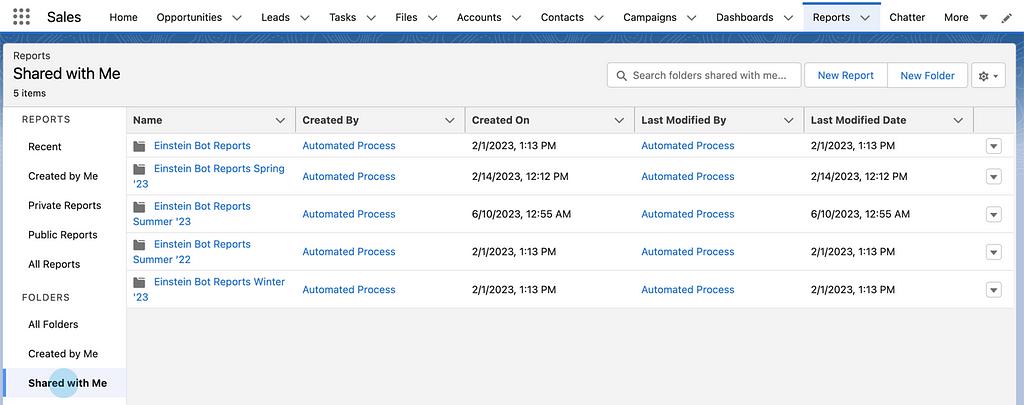Open the Opportunities tab dropdown chevron
Screen dimensions: 1024x405
[237, 18]
